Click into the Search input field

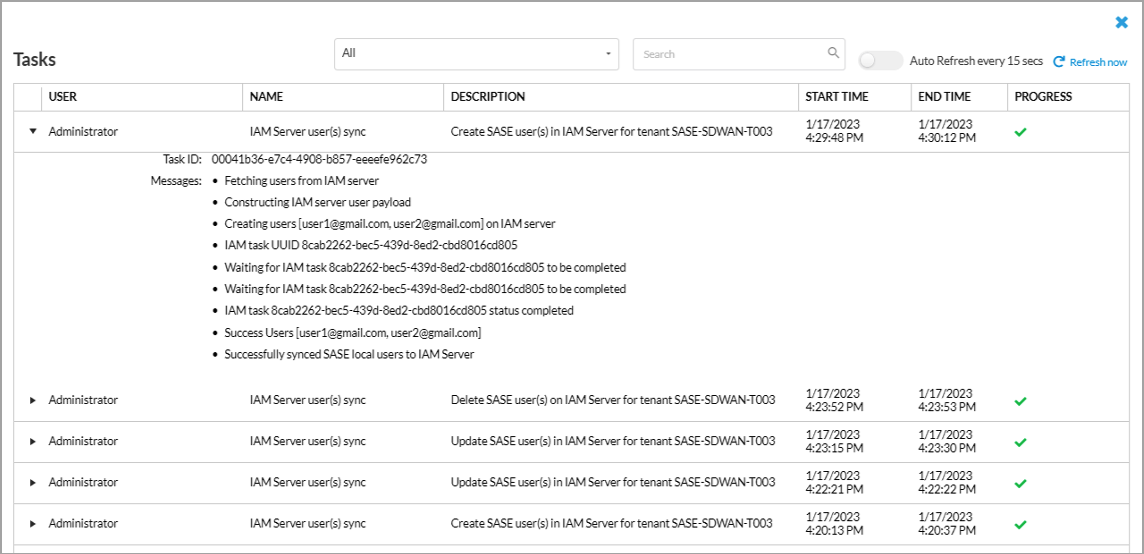point(730,54)
